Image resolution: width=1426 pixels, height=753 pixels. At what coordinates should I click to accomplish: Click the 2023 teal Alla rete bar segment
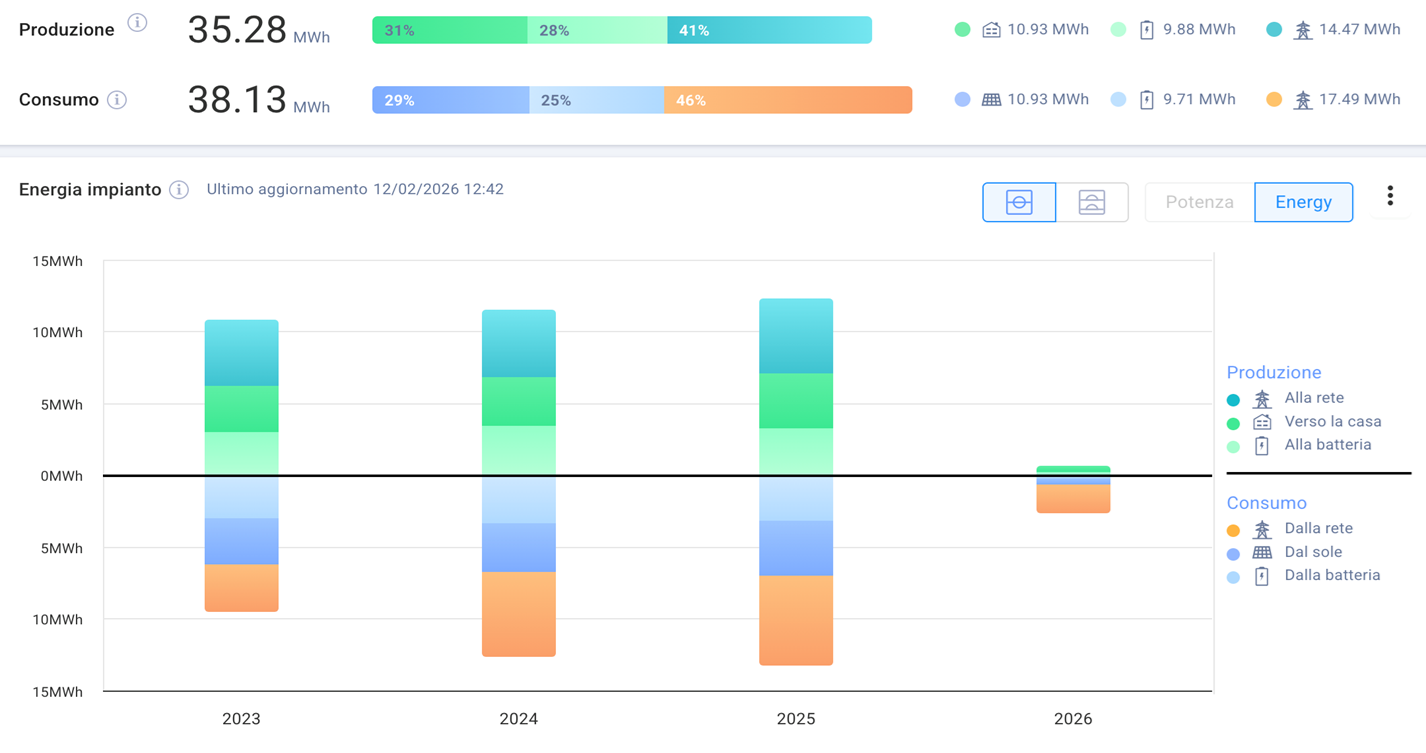coord(241,353)
